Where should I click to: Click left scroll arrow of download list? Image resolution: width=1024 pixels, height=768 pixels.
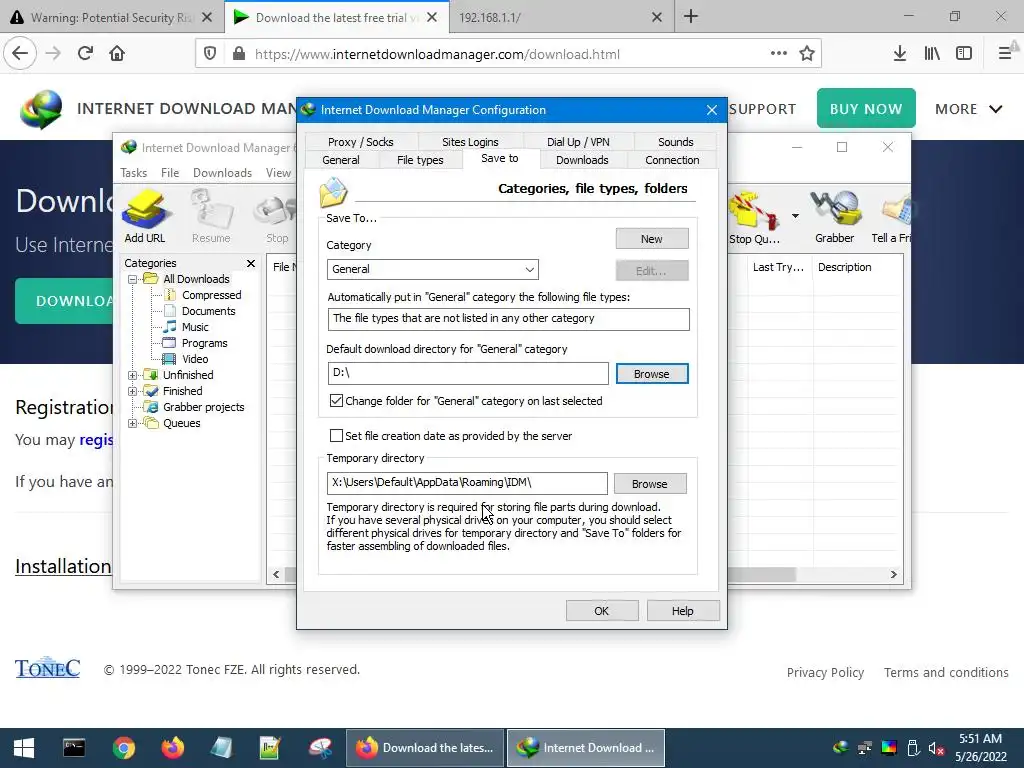click(x=276, y=575)
